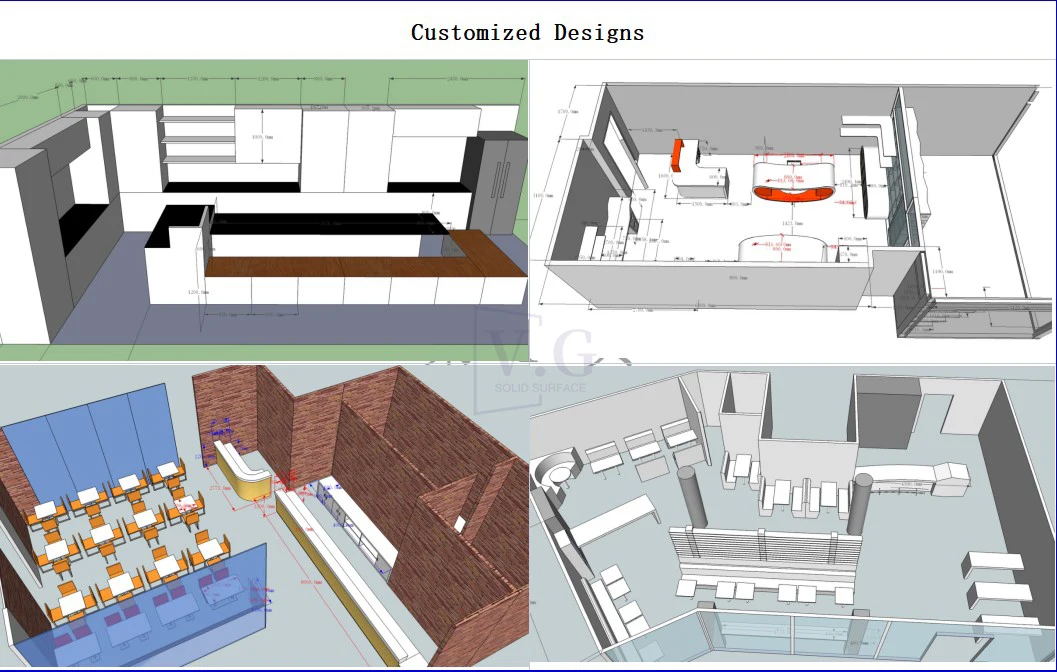
Task: Click the Customized Designs heading
Action: (x=528, y=32)
